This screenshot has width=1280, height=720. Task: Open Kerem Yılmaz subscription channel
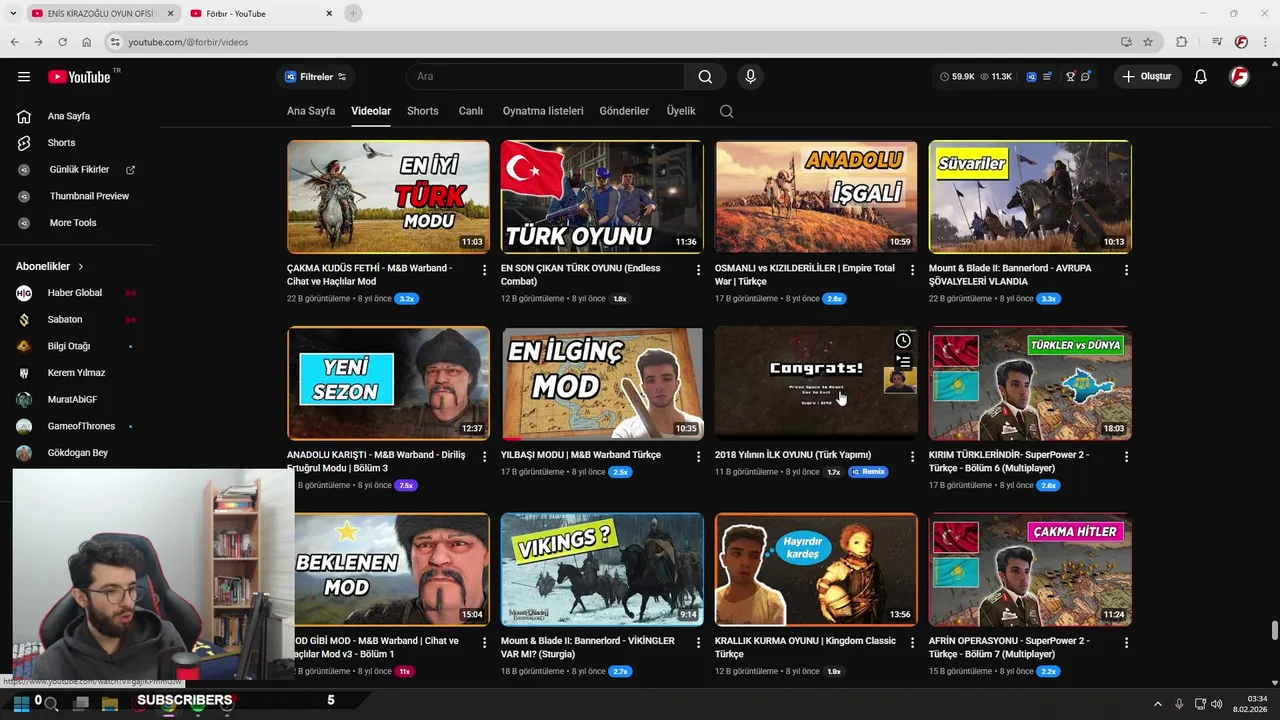pos(76,373)
